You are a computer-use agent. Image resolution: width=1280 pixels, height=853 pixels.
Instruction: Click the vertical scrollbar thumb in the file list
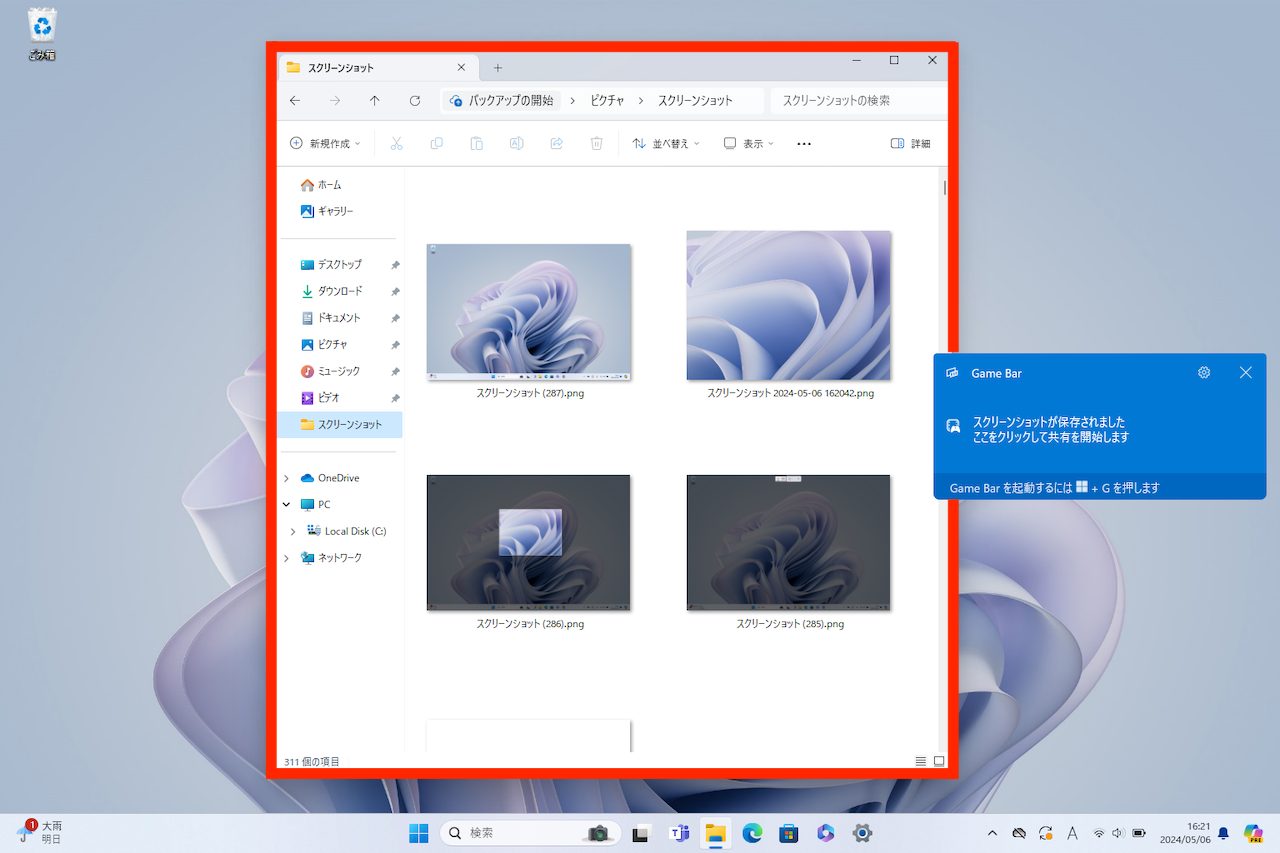click(945, 188)
